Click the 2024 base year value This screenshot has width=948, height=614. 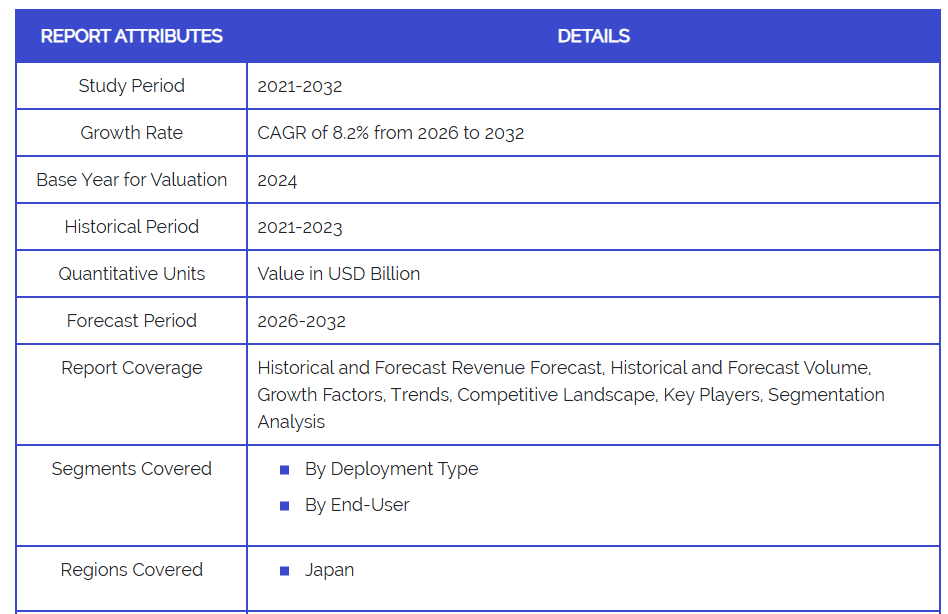277,181
